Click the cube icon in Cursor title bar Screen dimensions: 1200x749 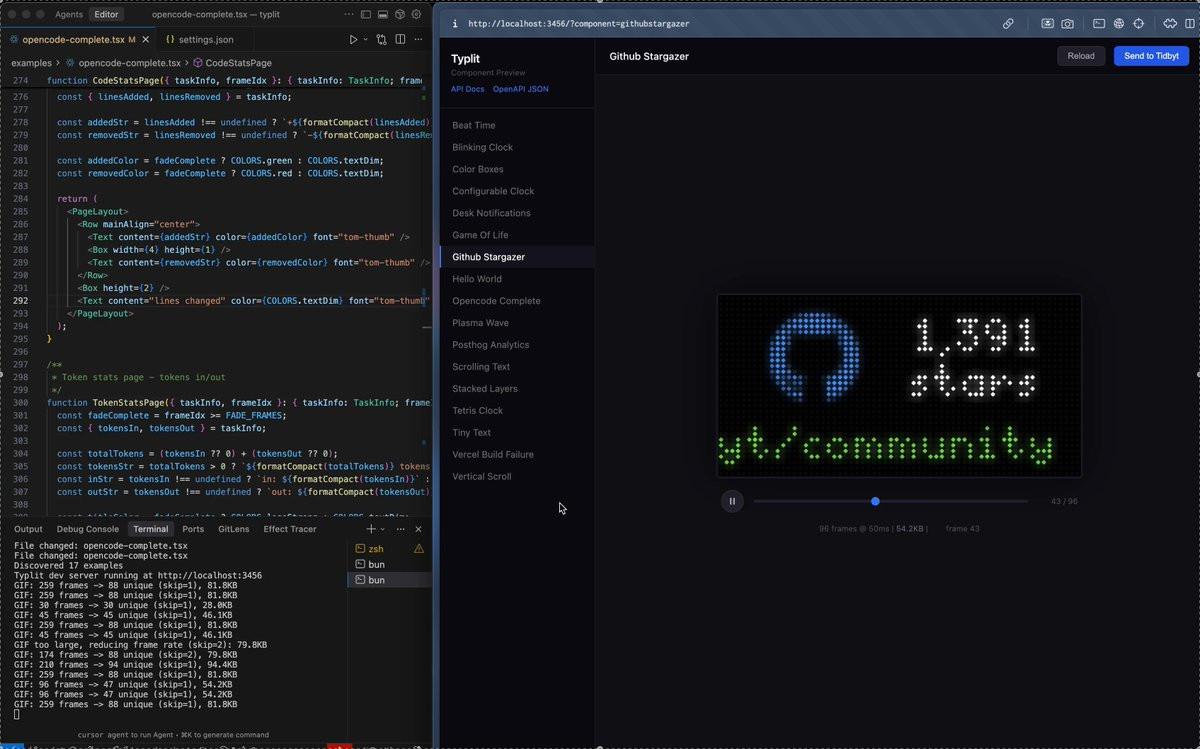pos(399,15)
